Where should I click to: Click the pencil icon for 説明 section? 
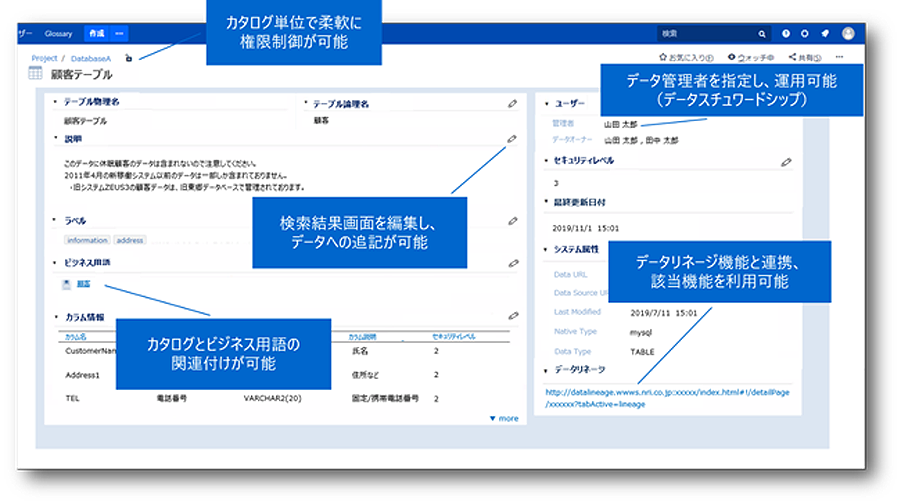pyautogui.click(x=512, y=140)
